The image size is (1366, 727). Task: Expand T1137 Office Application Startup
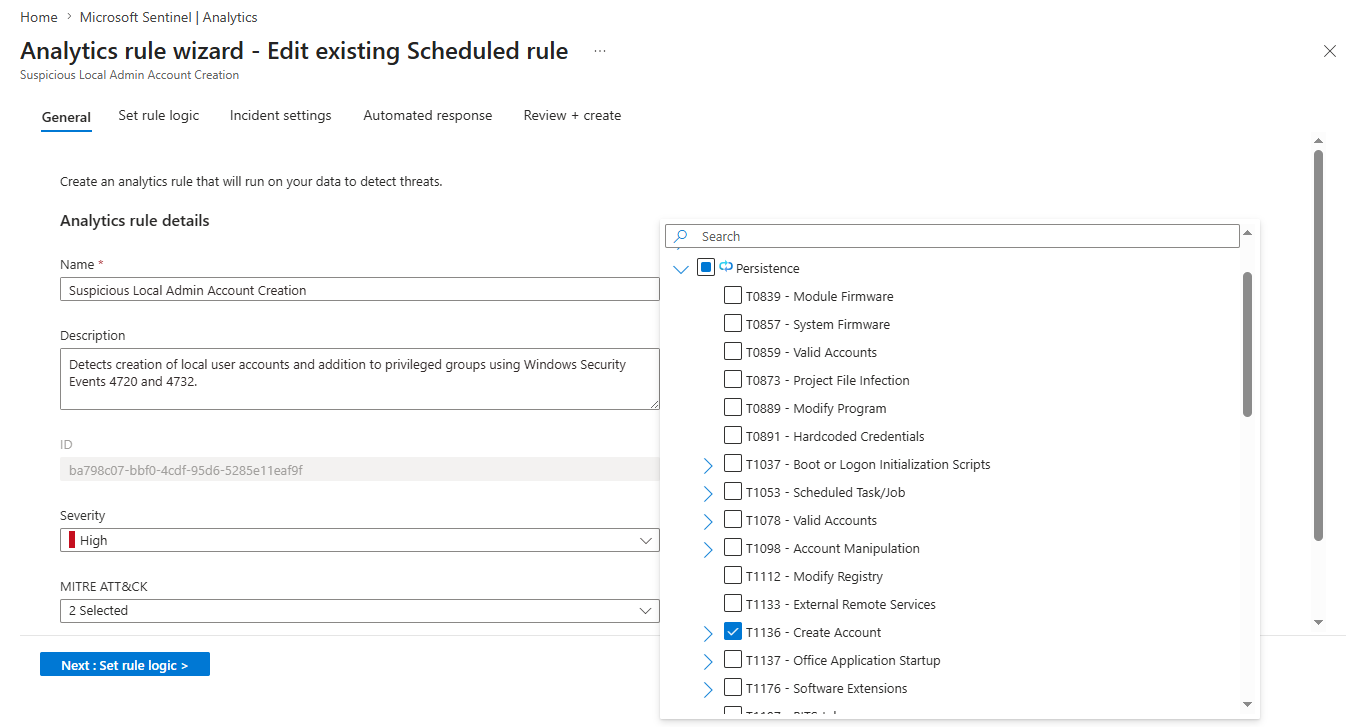708,661
